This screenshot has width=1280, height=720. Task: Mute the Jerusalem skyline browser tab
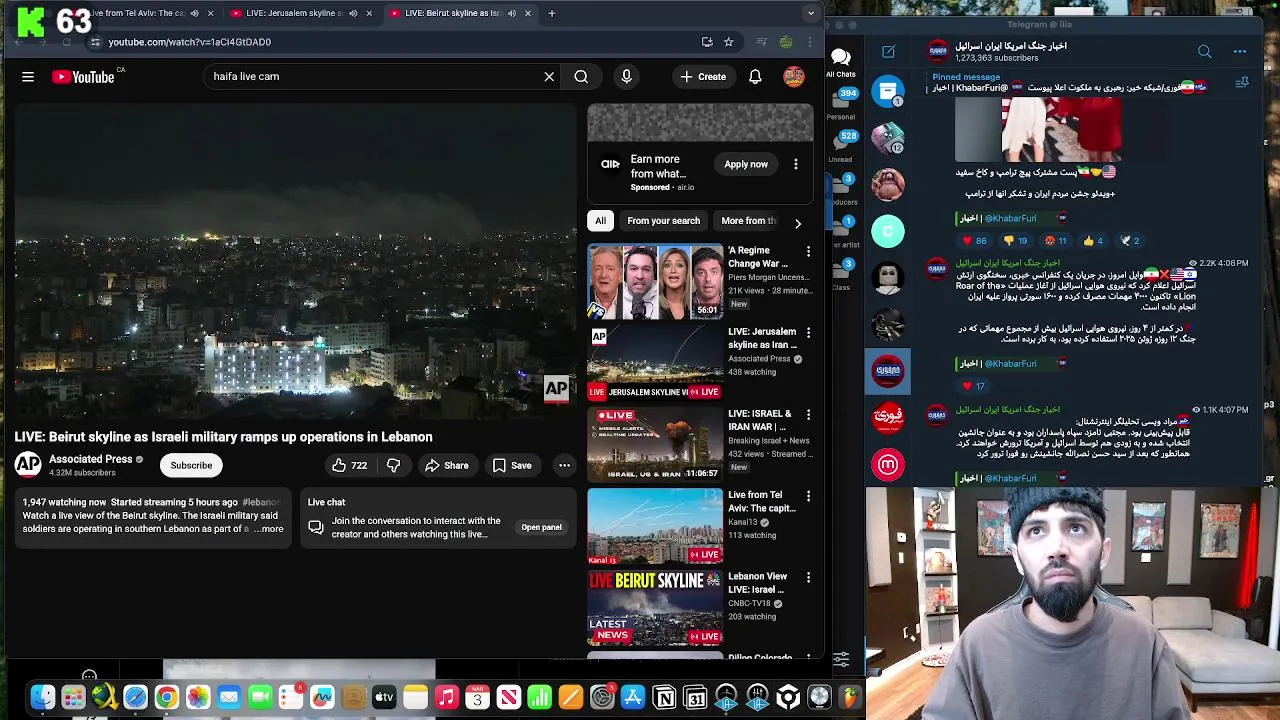tap(353, 13)
